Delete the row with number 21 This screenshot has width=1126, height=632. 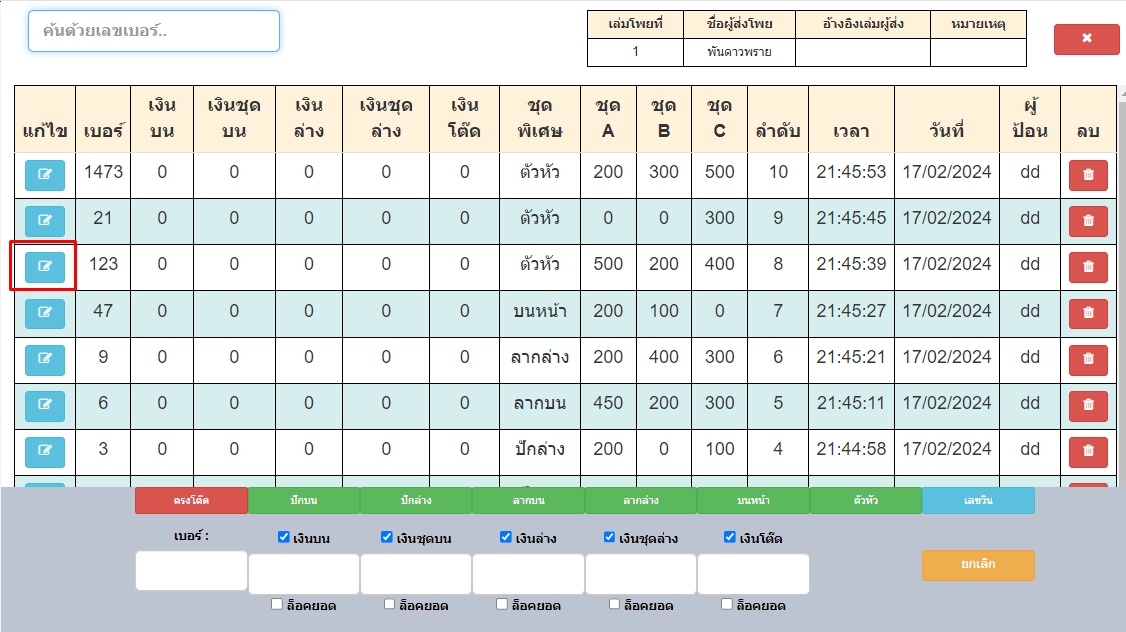point(1088,221)
